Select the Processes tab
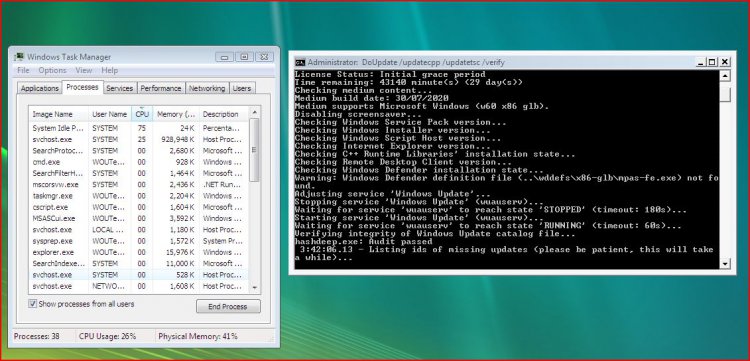This screenshot has height=361, width=750. (x=83, y=87)
